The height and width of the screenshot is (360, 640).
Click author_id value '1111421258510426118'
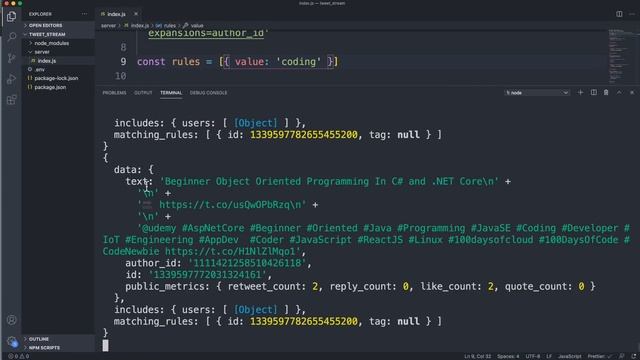tap(247, 263)
